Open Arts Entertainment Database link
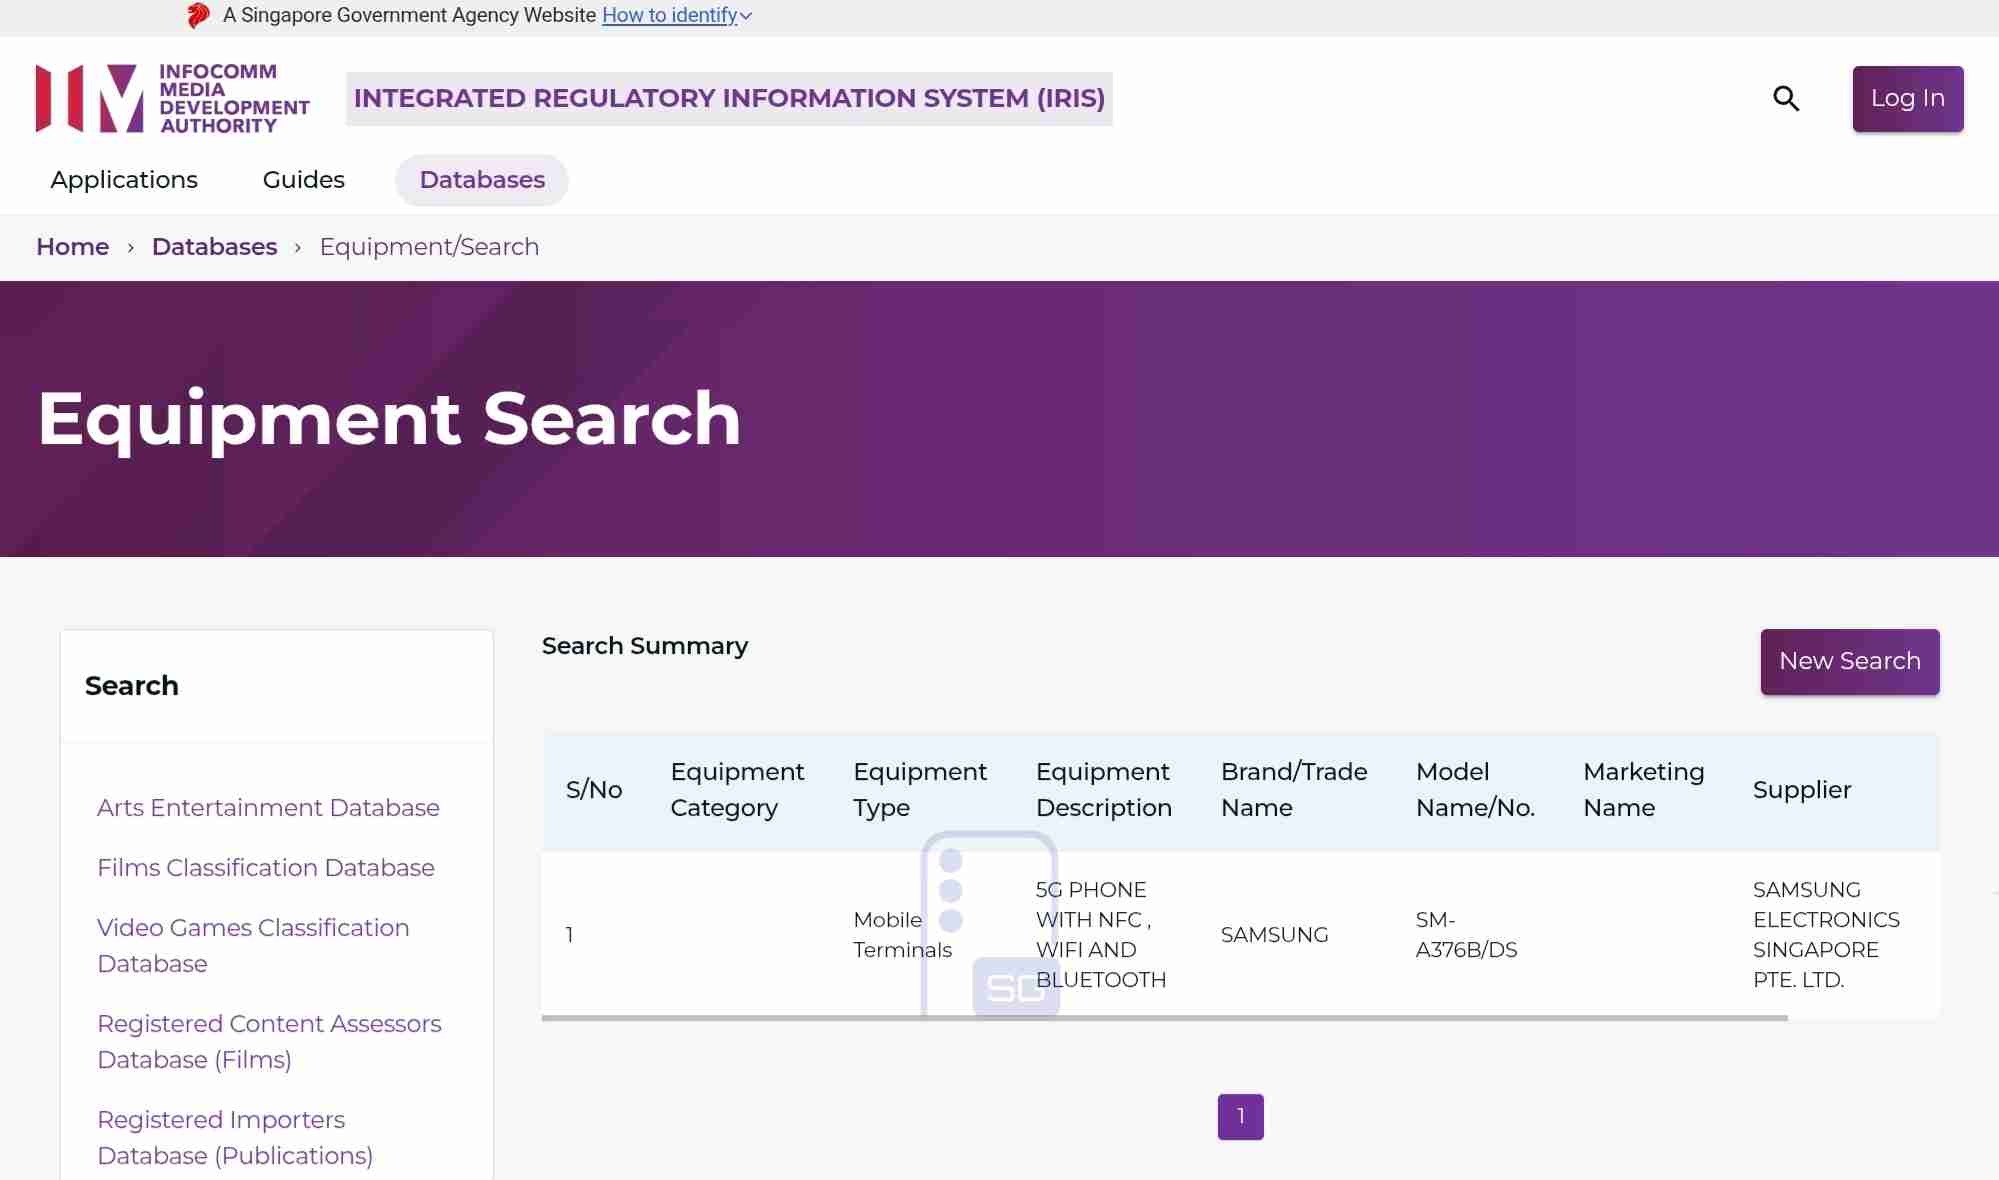 coord(268,808)
